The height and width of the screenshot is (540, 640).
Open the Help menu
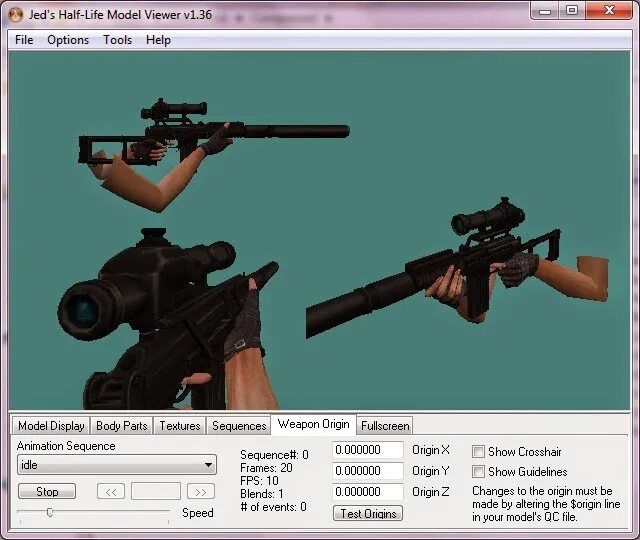coord(158,40)
